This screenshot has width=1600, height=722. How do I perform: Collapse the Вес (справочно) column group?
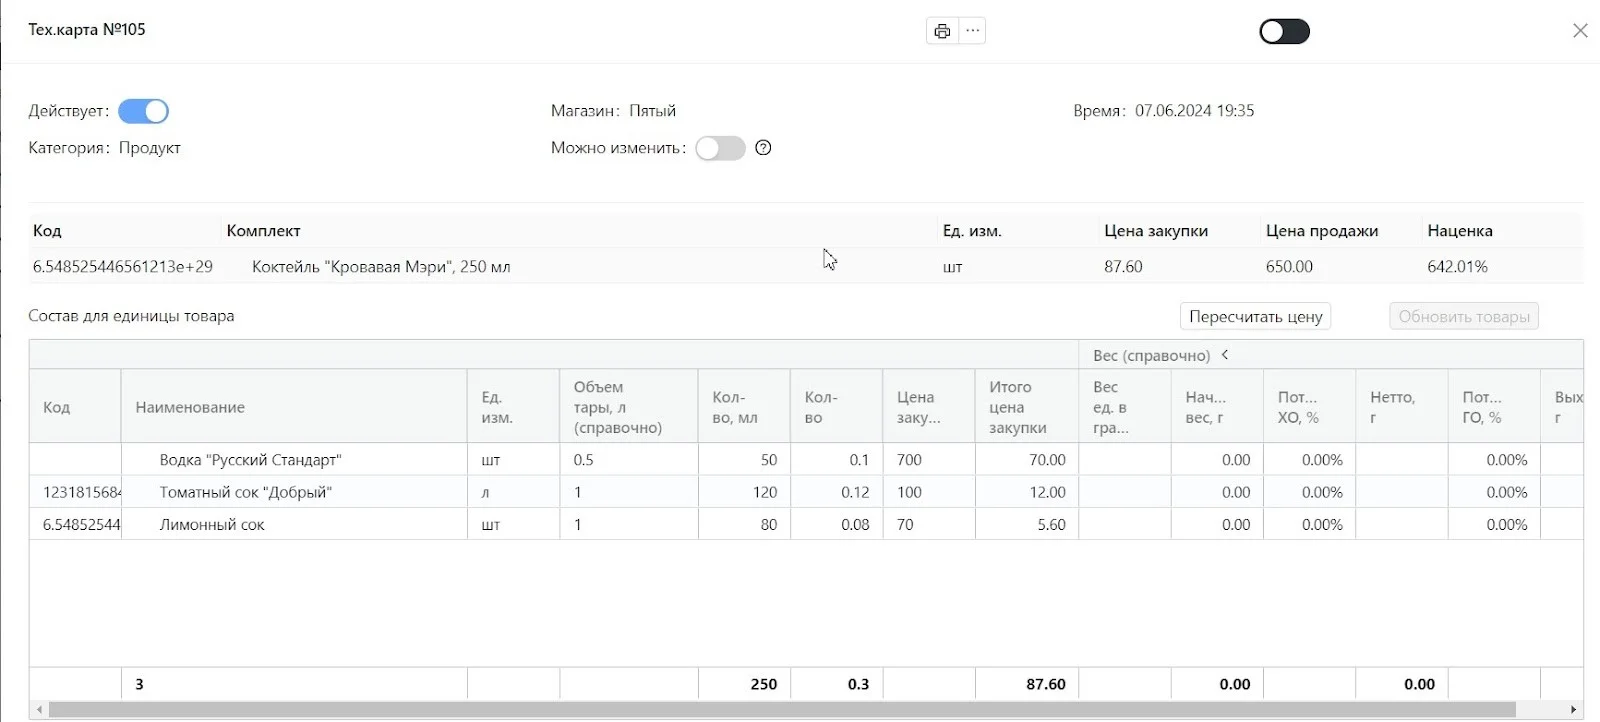(1225, 354)
